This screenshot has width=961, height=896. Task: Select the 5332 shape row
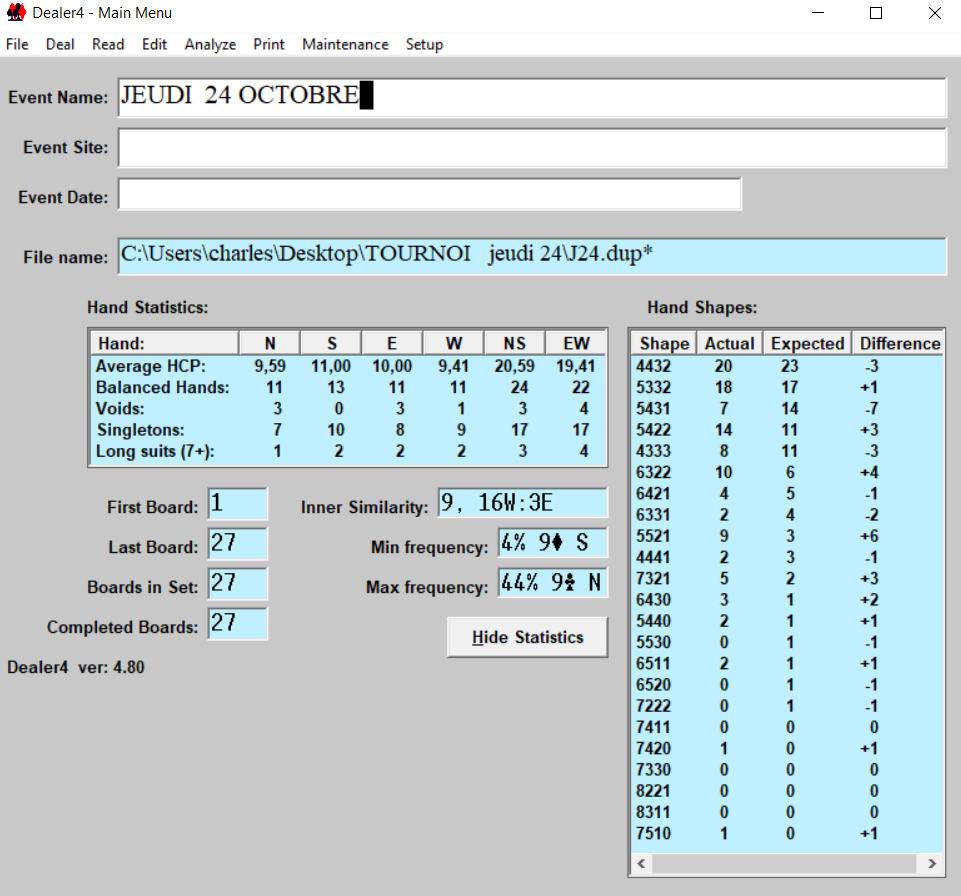point(787,387)
